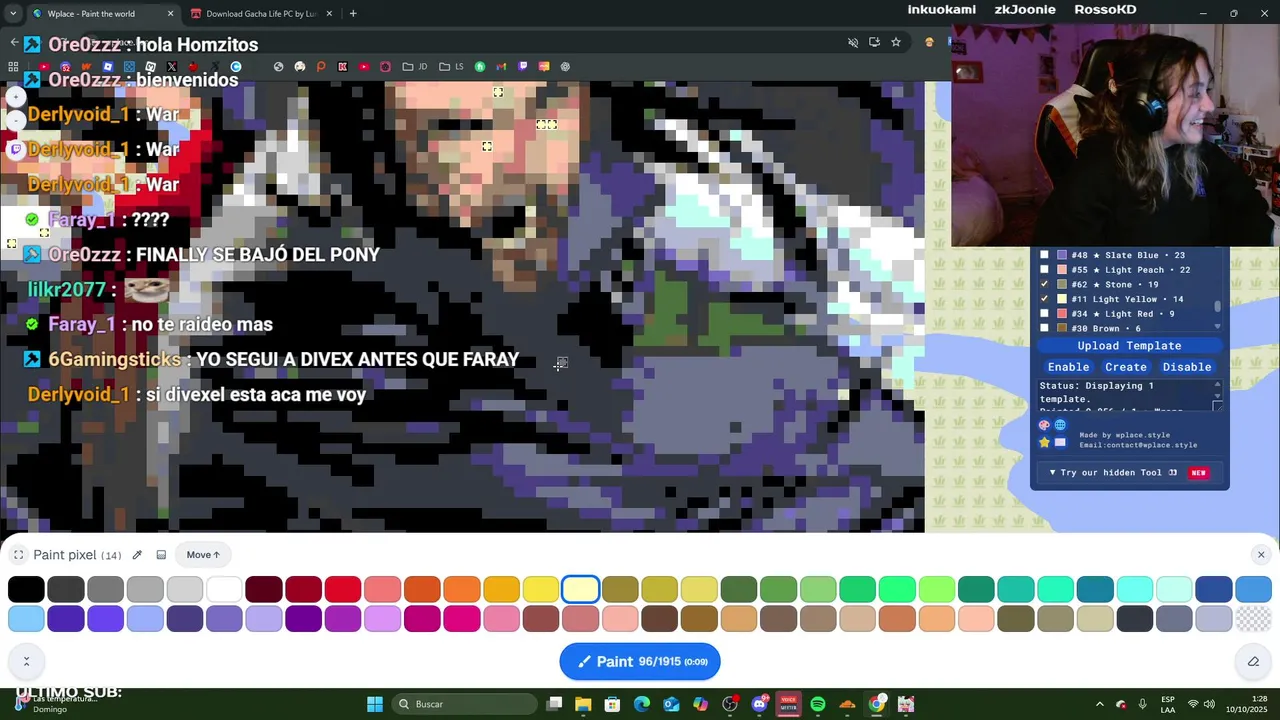Collapse the color palette with double-chevron button
This screenshot has height=720, width=1280.
click(x=26, y=661)
